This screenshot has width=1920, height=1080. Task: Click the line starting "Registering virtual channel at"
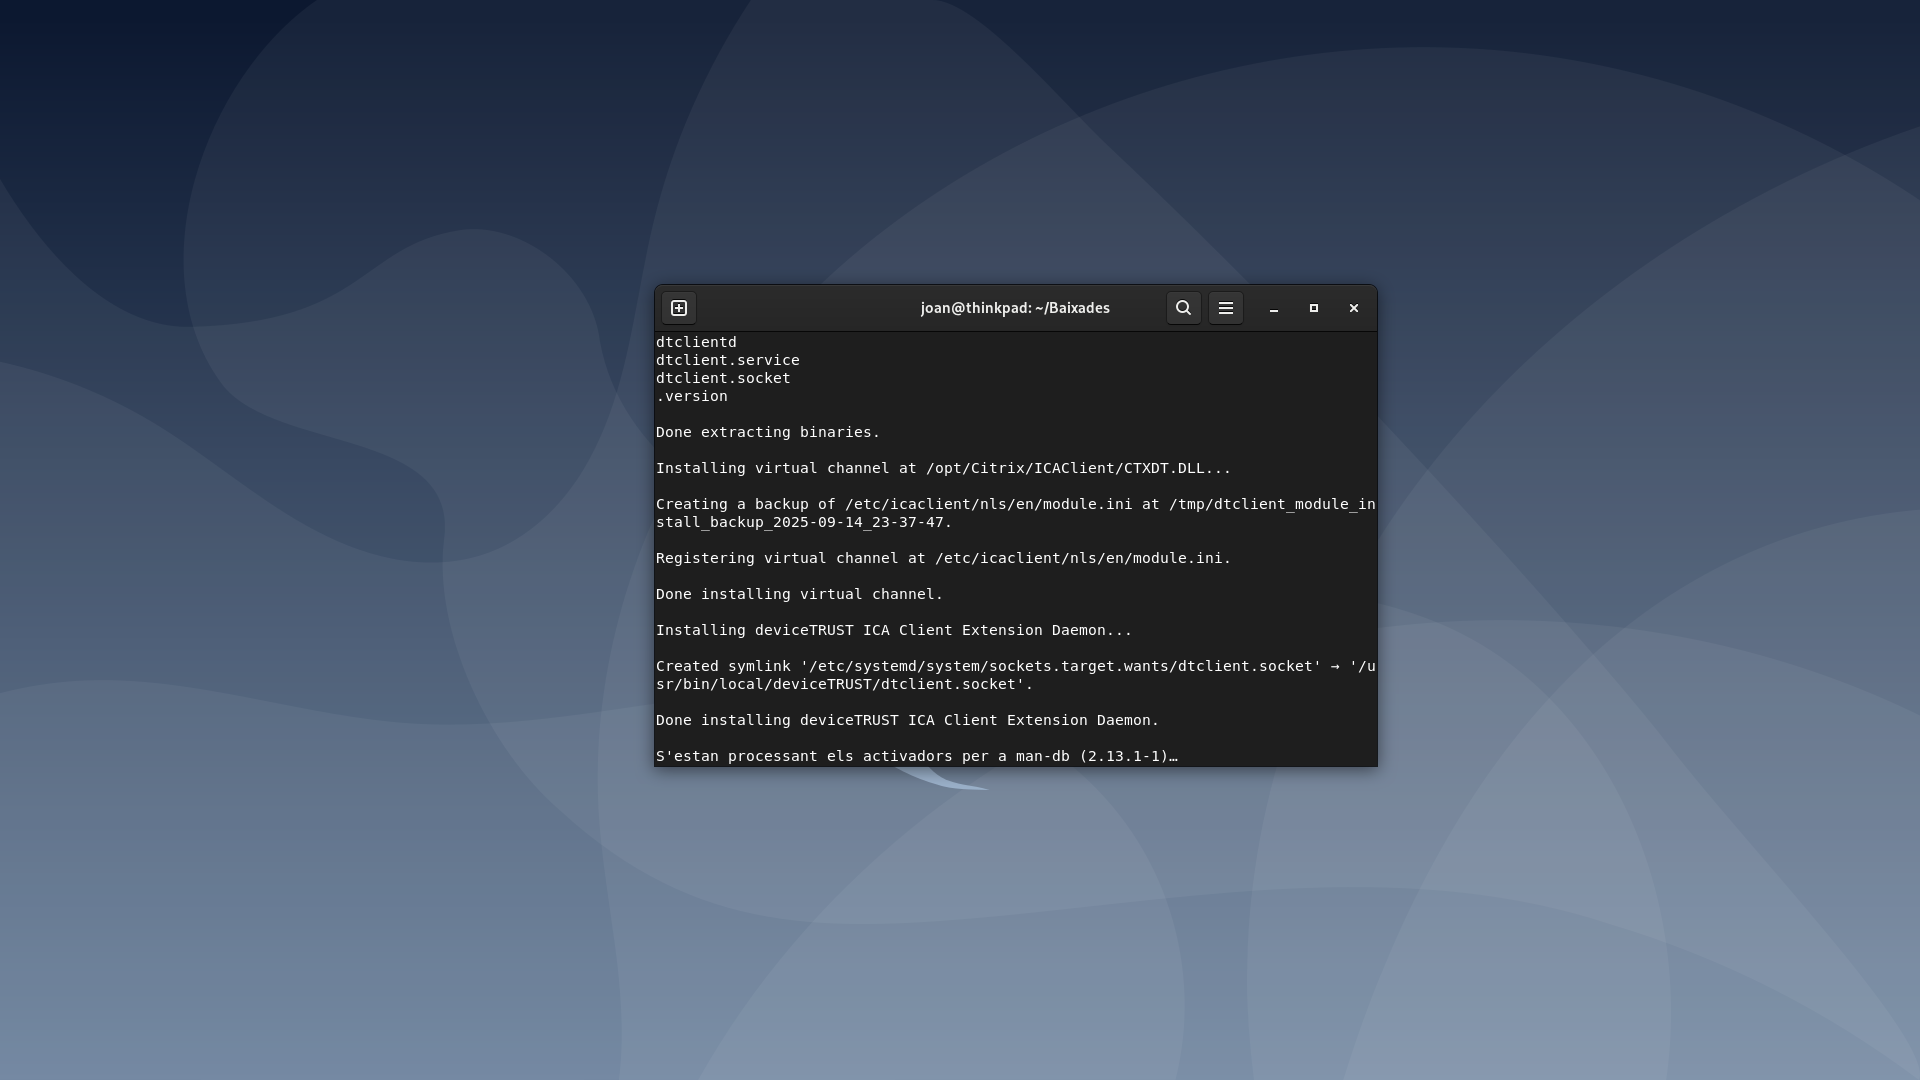click(x=944, y=558)
